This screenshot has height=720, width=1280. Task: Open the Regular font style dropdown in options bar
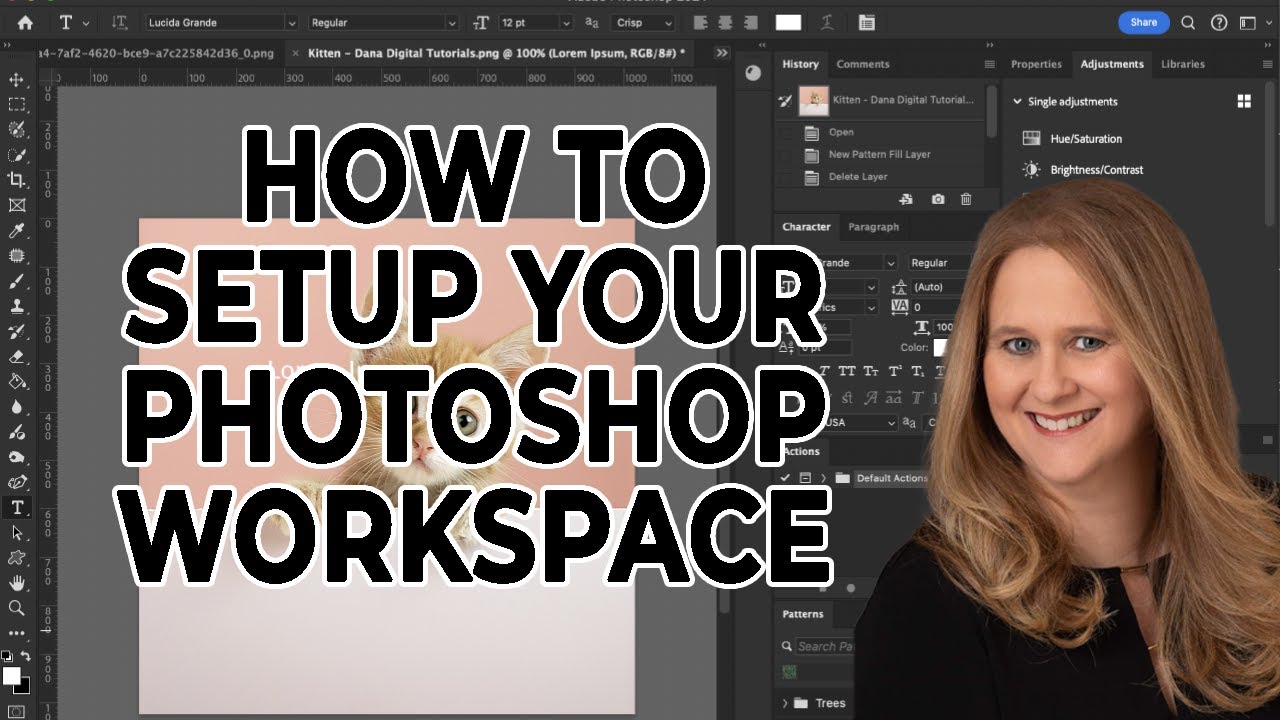click(453, 22)
